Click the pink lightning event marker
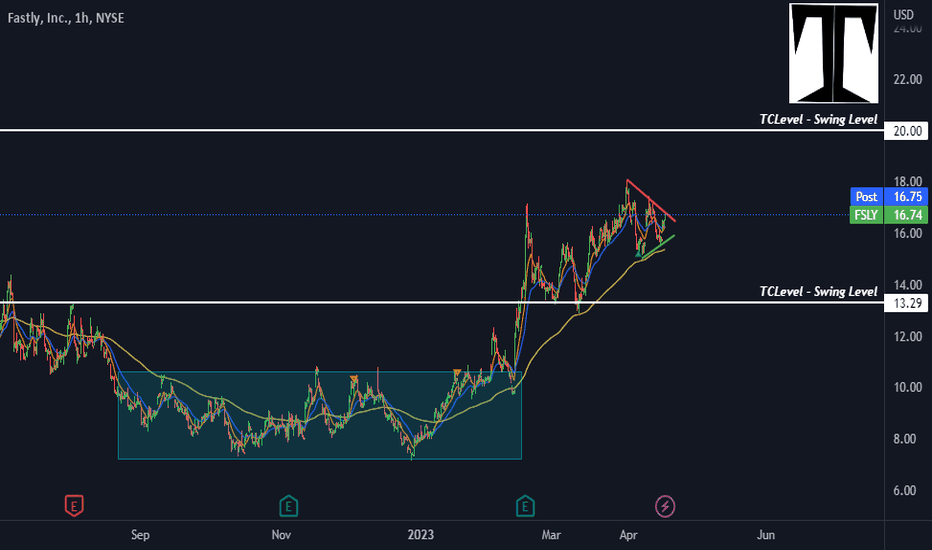This screenshot has width=932, height=550. click(665, 507)
